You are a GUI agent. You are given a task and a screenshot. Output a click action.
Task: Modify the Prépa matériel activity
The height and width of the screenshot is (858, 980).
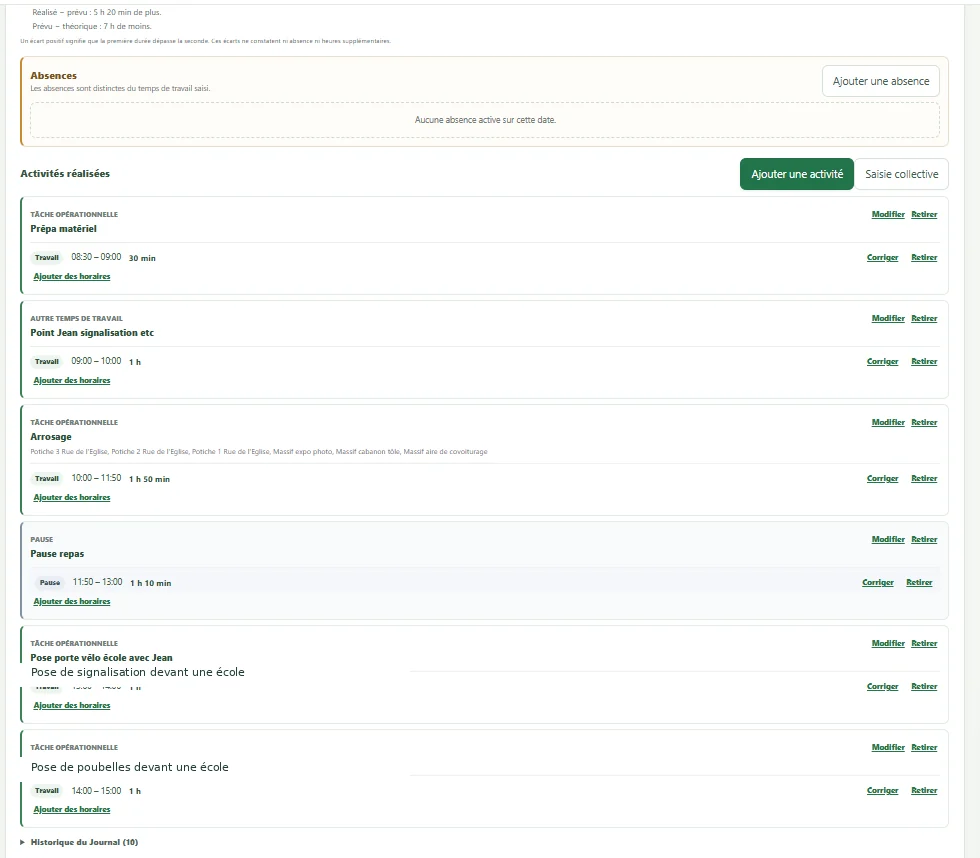(888, 214)
